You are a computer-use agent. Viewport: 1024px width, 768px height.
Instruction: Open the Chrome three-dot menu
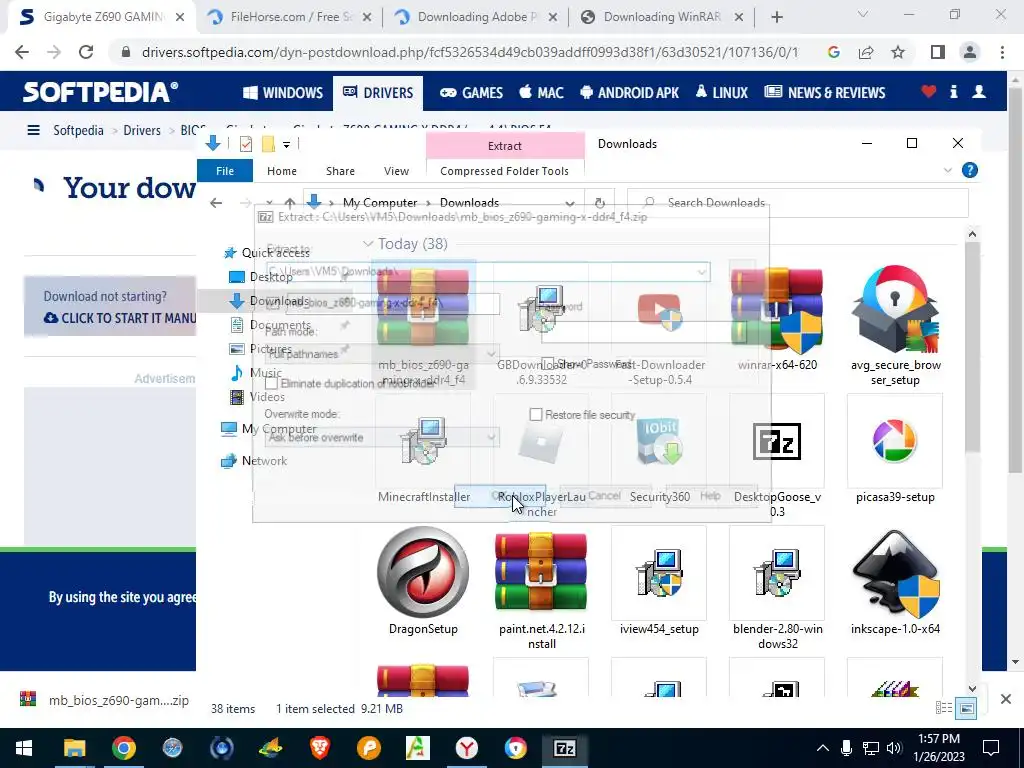pyautogui.click(x=1002, y=52)
